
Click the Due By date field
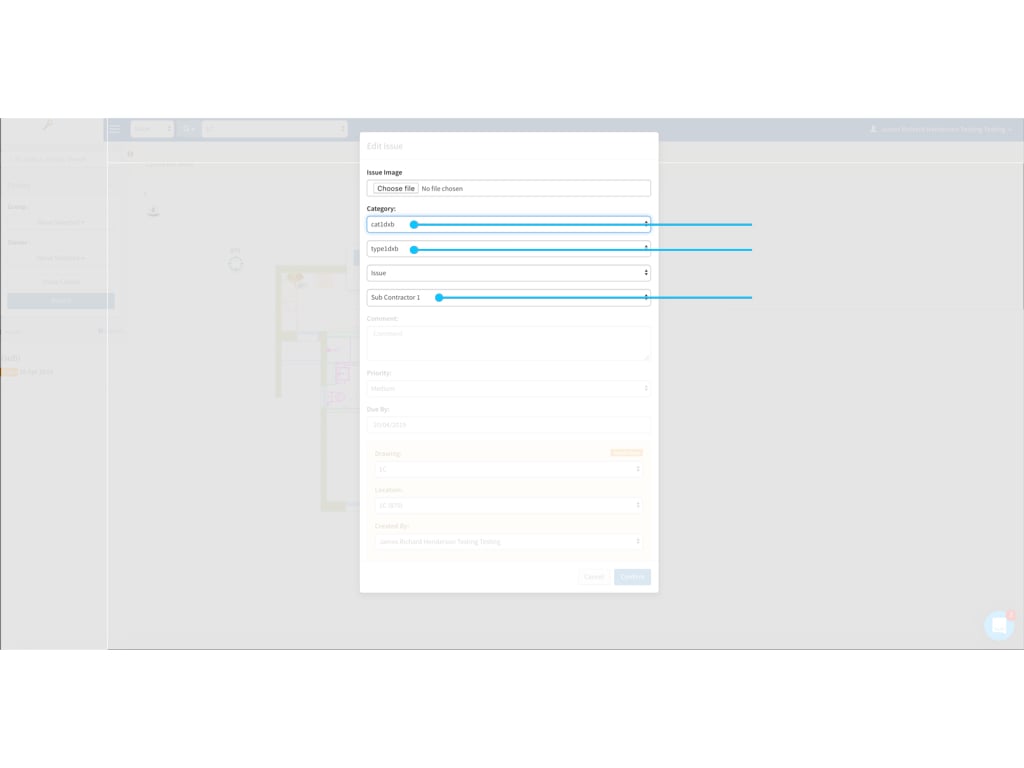(508, 424)
